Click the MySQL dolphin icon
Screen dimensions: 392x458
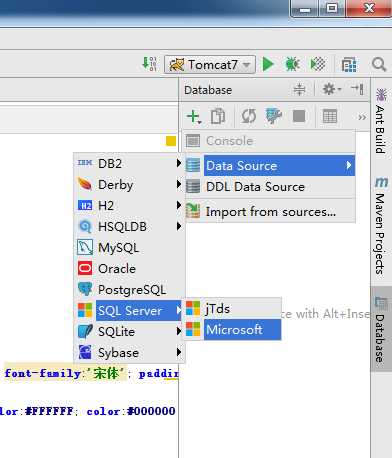pyautogui.click(x=85, y=247)
